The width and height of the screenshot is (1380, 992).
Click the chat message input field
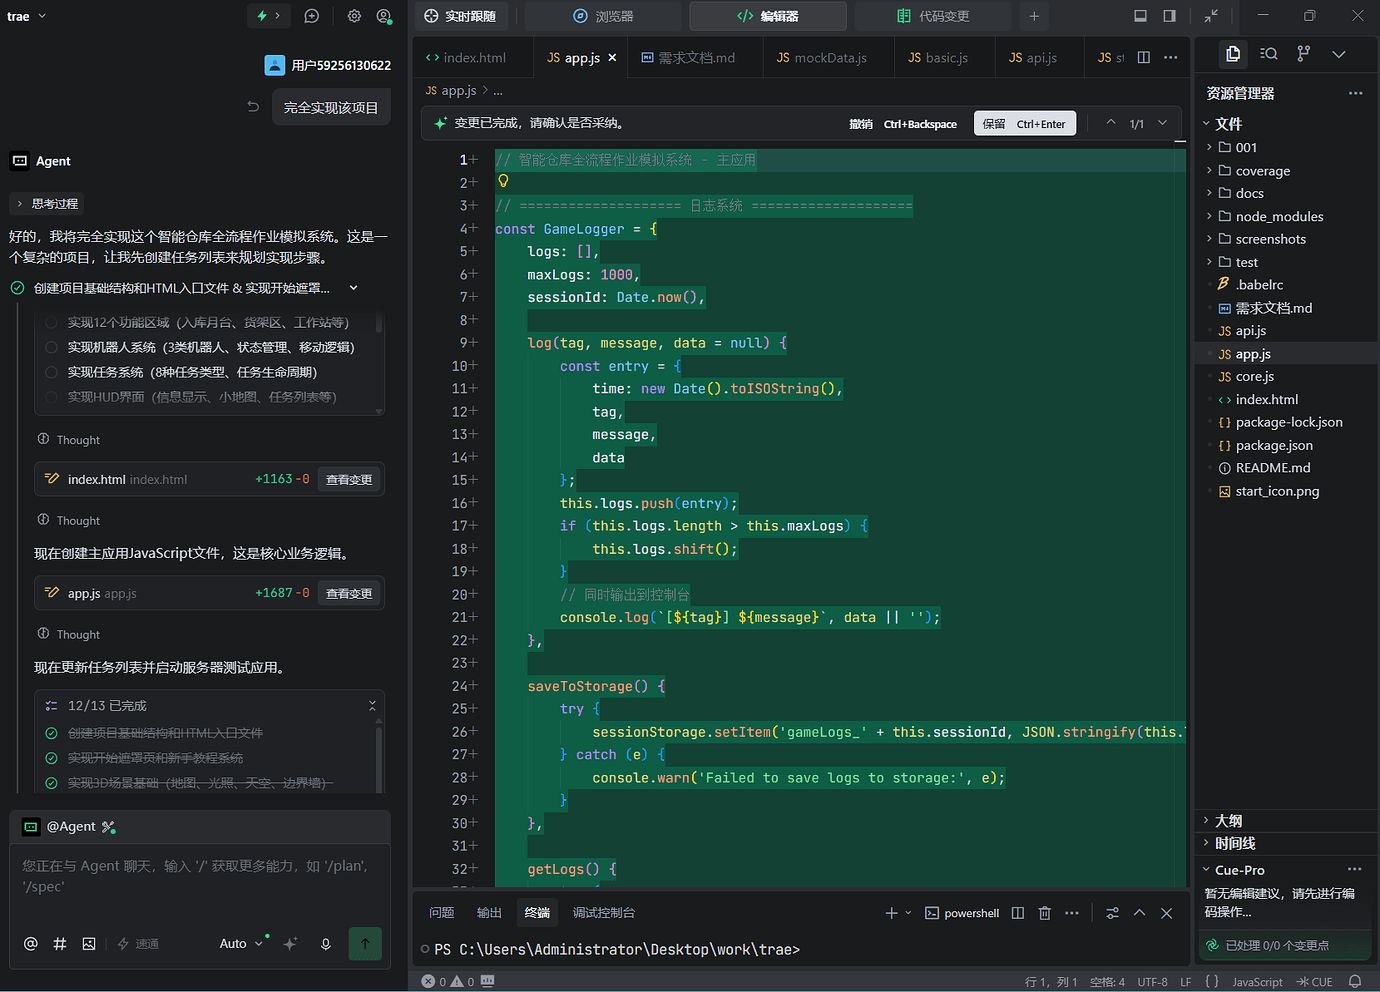(x=200, y=877)
